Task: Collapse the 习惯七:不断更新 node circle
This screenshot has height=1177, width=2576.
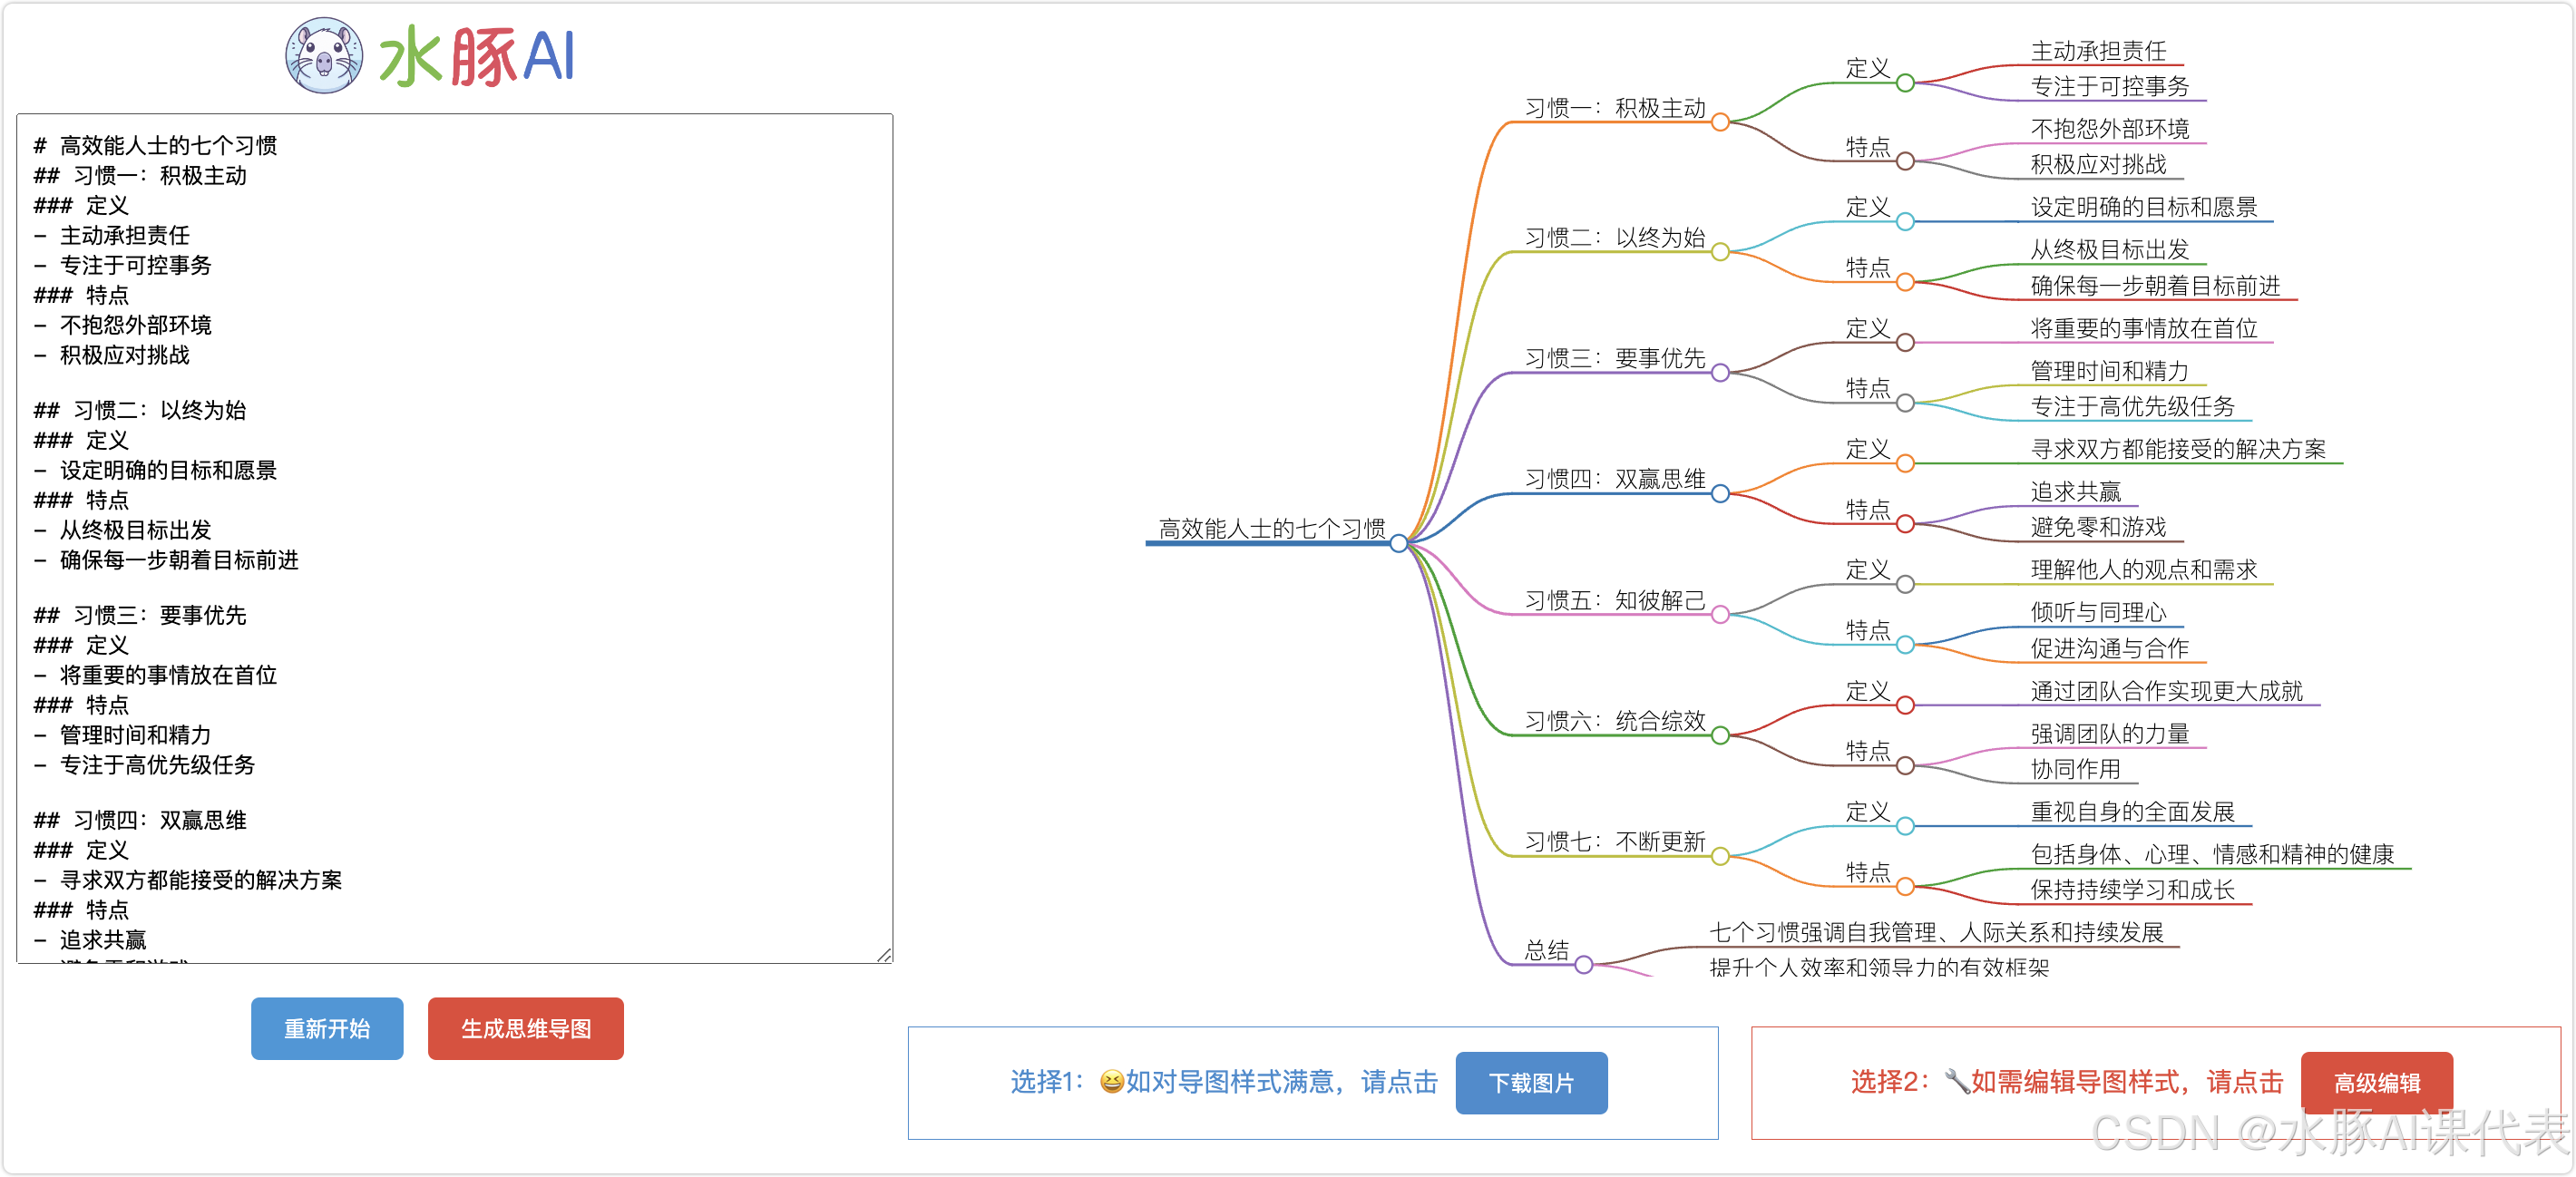Action: click(1720, 857)
